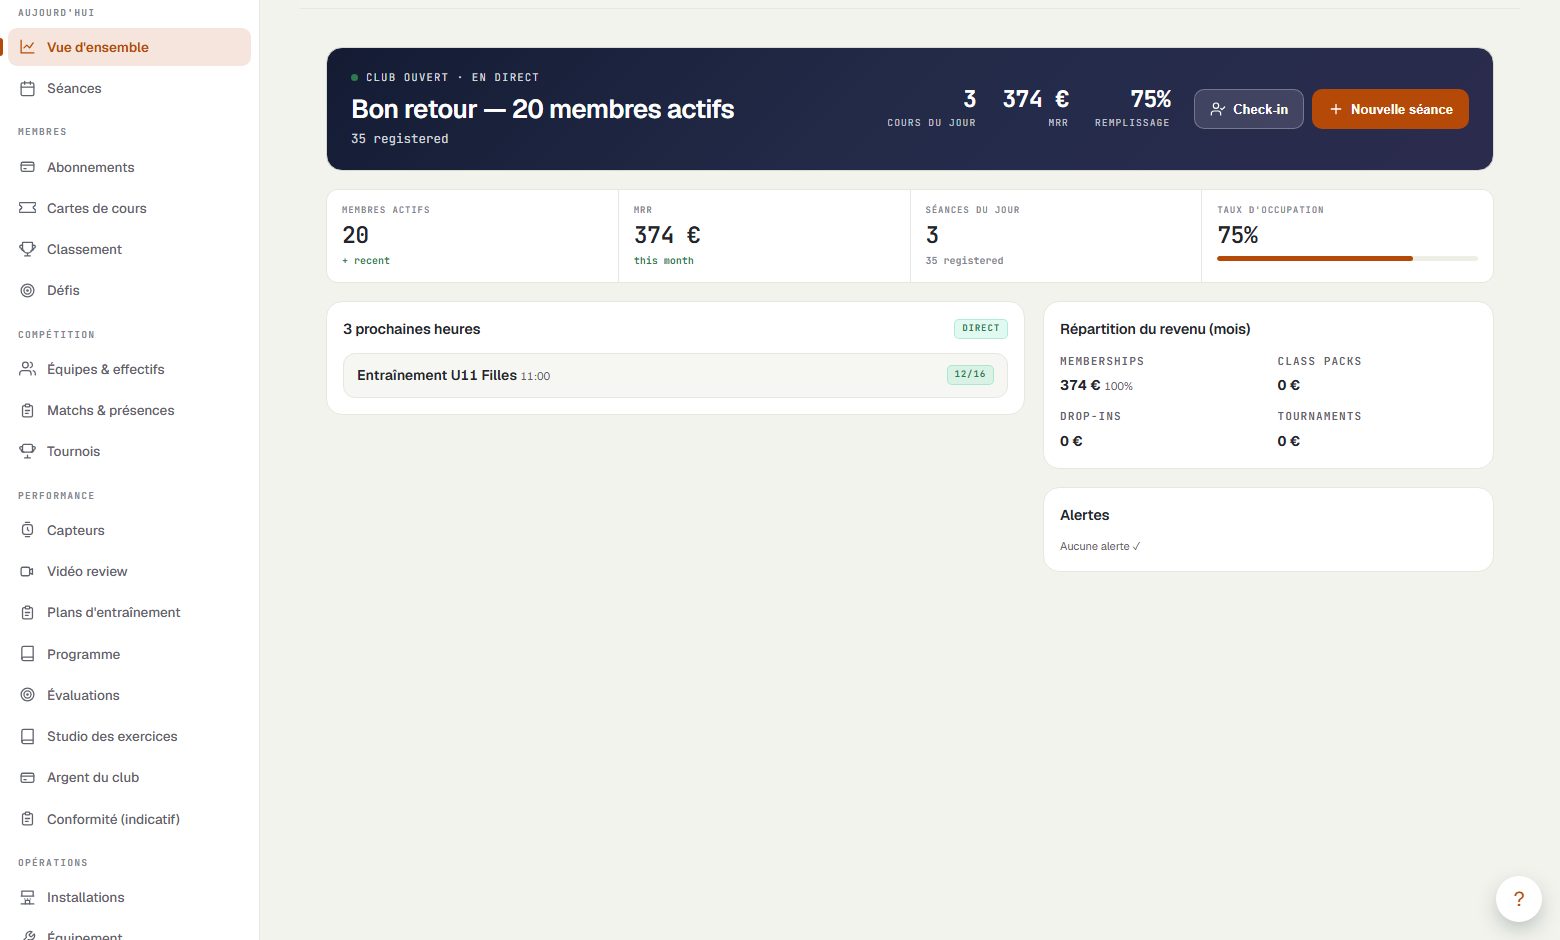The image size is (1560, 940).
Task: Click the '+ recent' label under Membres actifs
Action: point(366,261)
